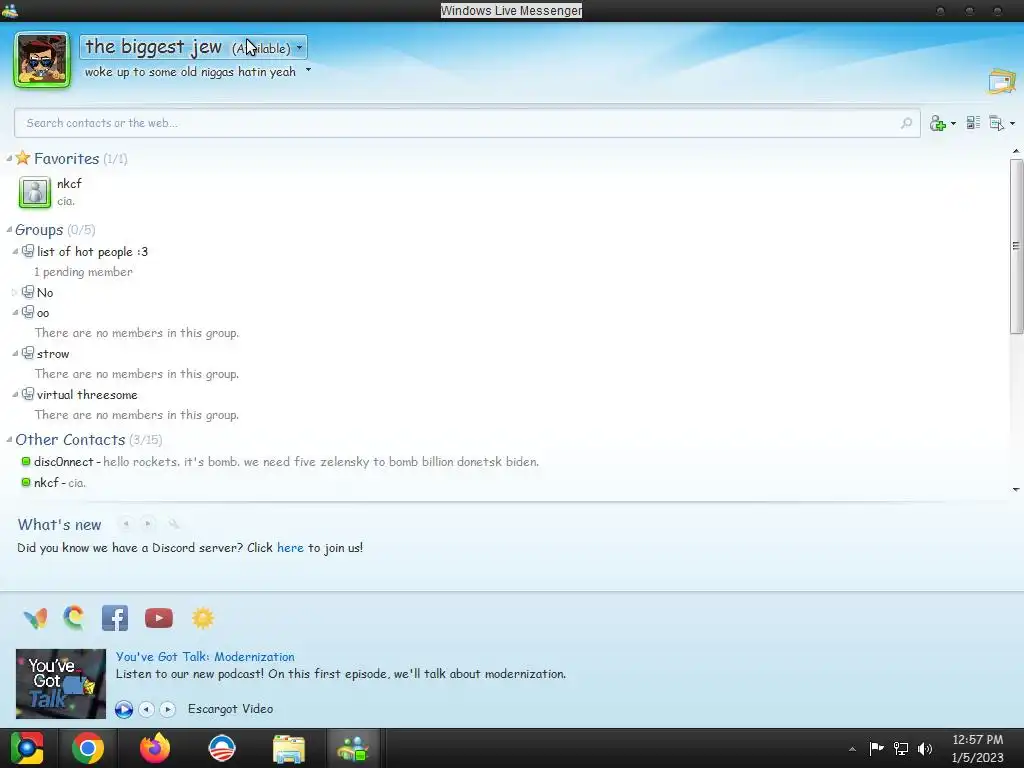Click the magnifier search icon

tap(906, 123)
